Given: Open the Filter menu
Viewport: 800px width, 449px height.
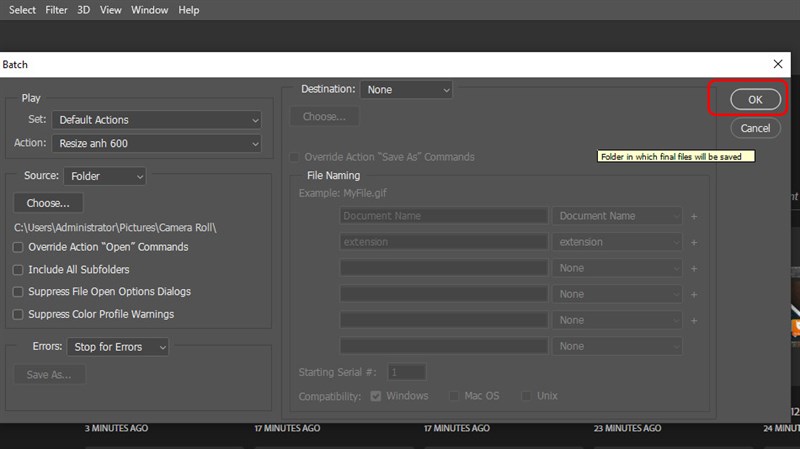Looking at the screenshot, I should coord(57,10).
